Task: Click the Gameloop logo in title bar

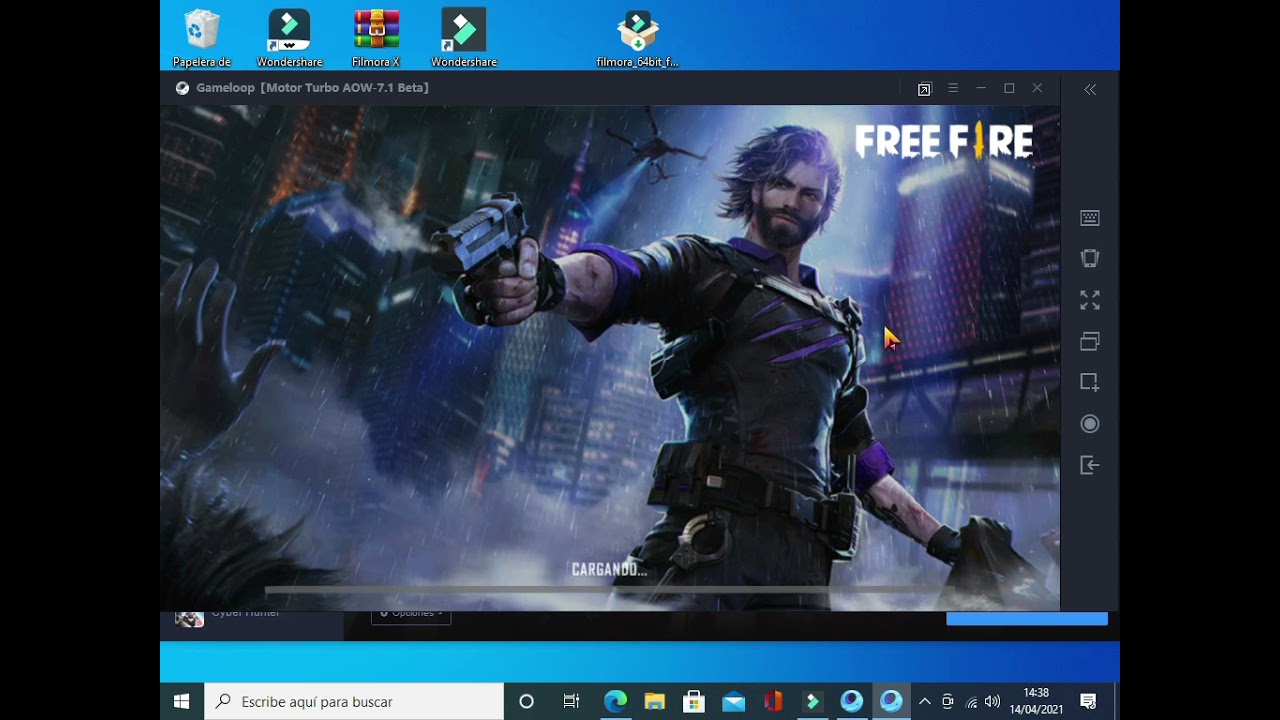Action: point(182,88)
